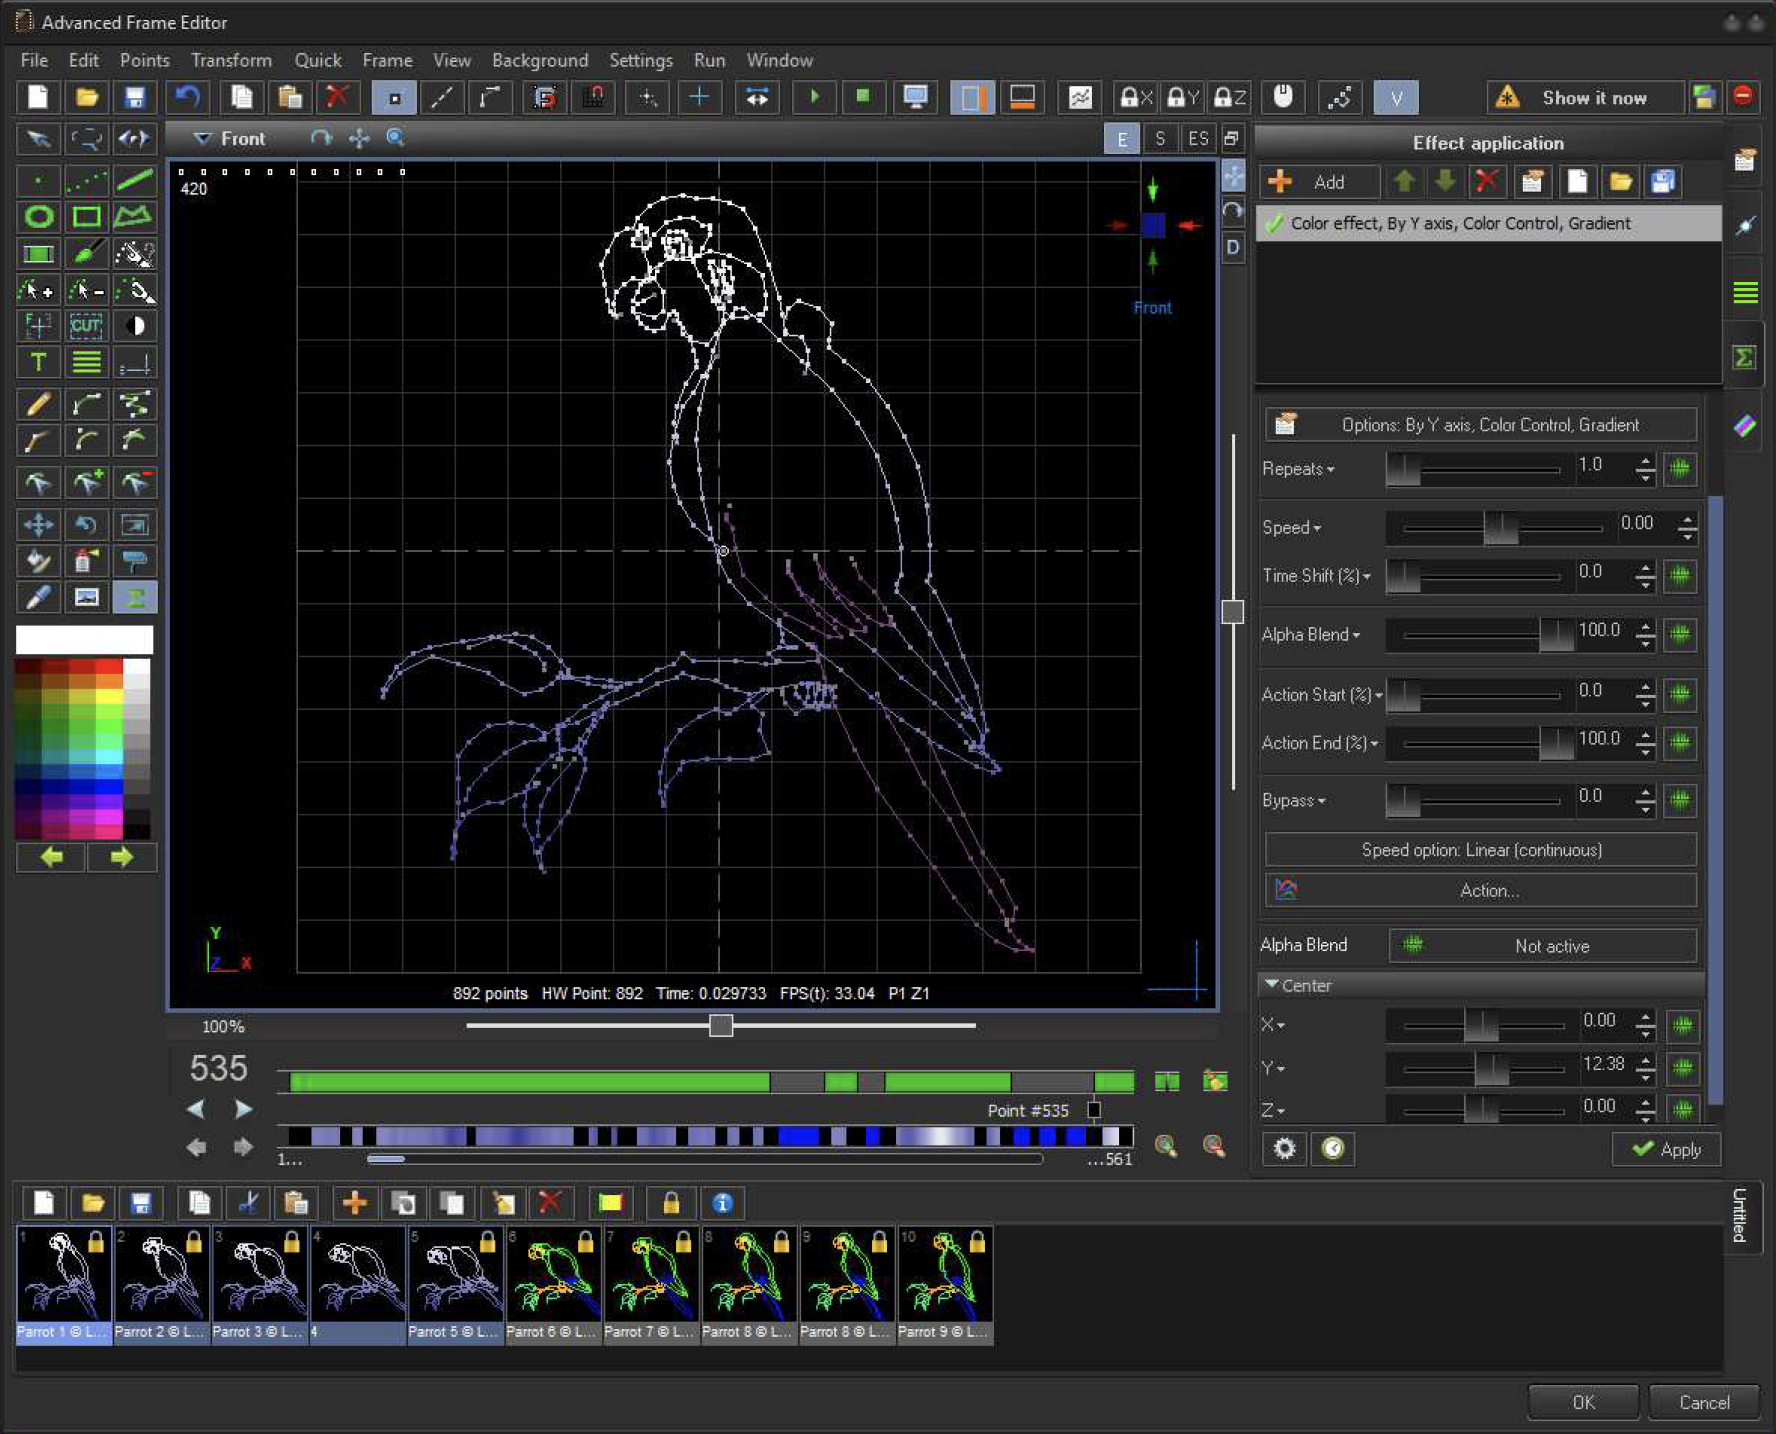Viewport: 1776px width, 1434px height.
Task: Open the Transform menu
Action: pos(231,60)
